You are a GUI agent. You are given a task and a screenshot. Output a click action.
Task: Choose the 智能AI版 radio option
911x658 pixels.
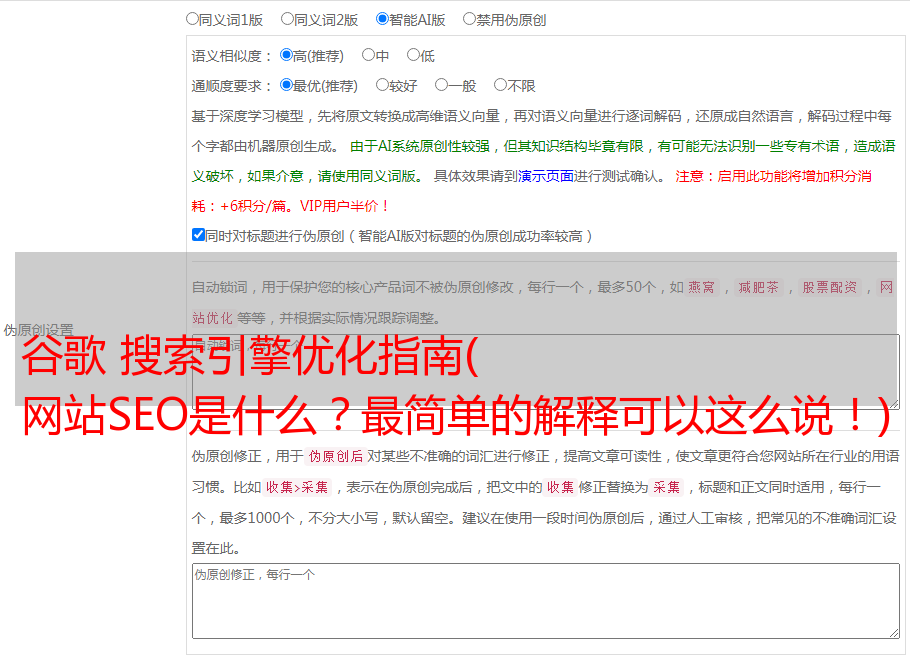[x=382, y=19]
